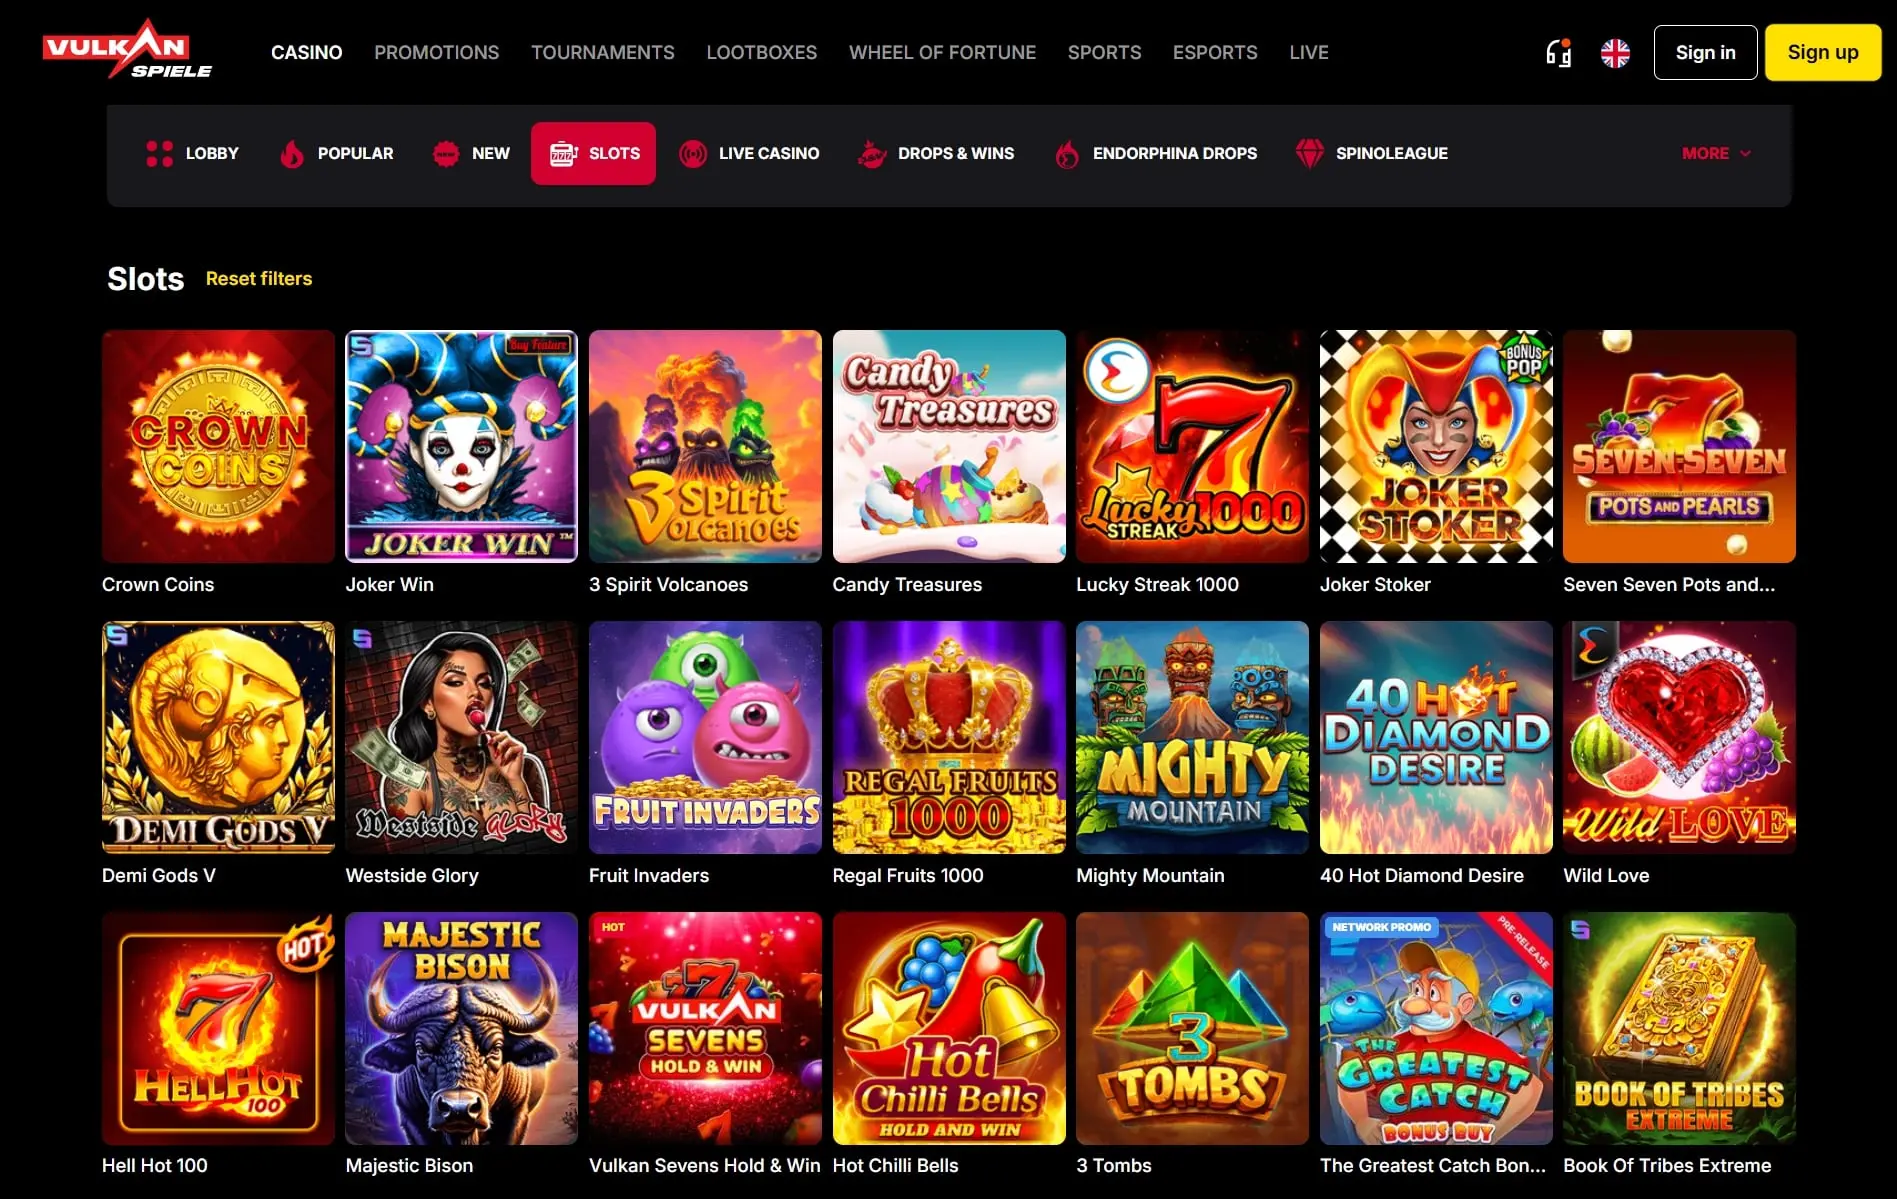The image size is (1897, 1199).
Task: Open the support headset icon
Action: 1558,53
